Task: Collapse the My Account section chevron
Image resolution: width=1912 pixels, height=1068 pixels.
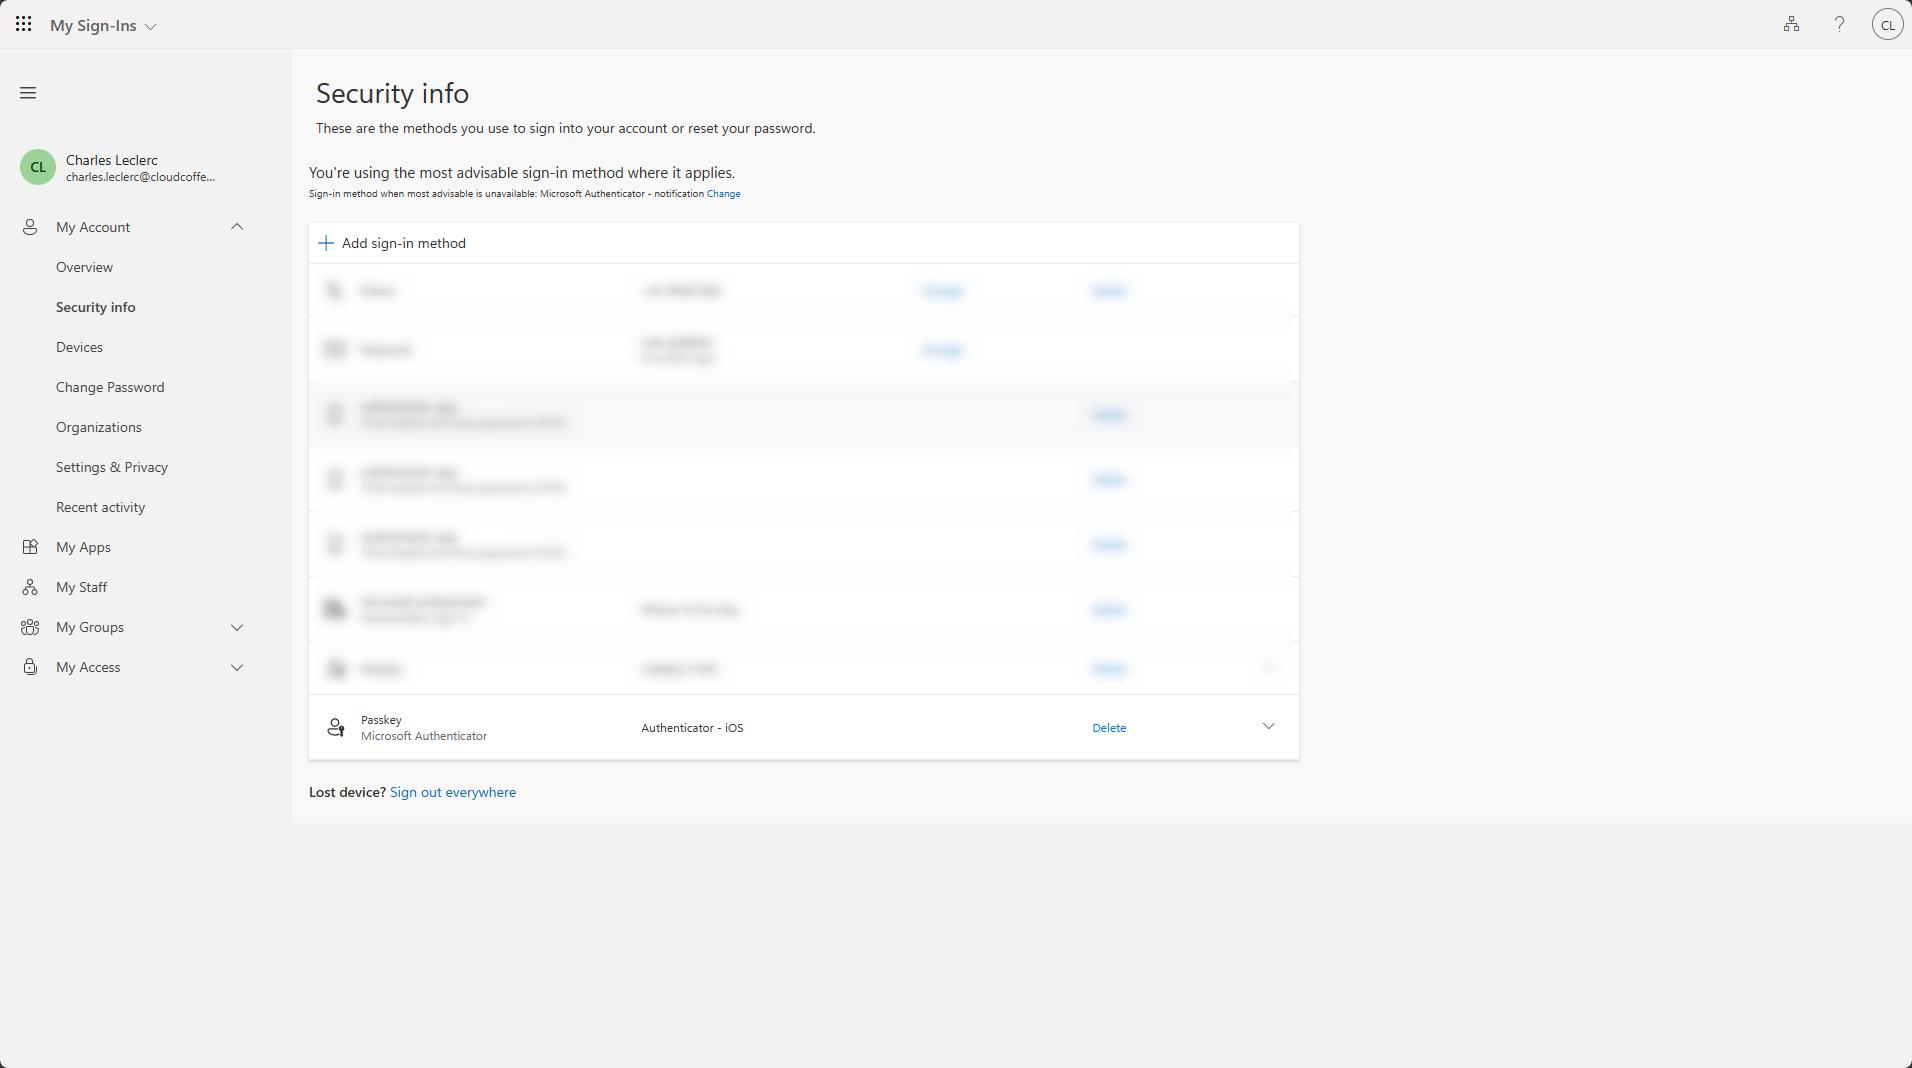Action: pyautogui.click(x=237, y=227)
